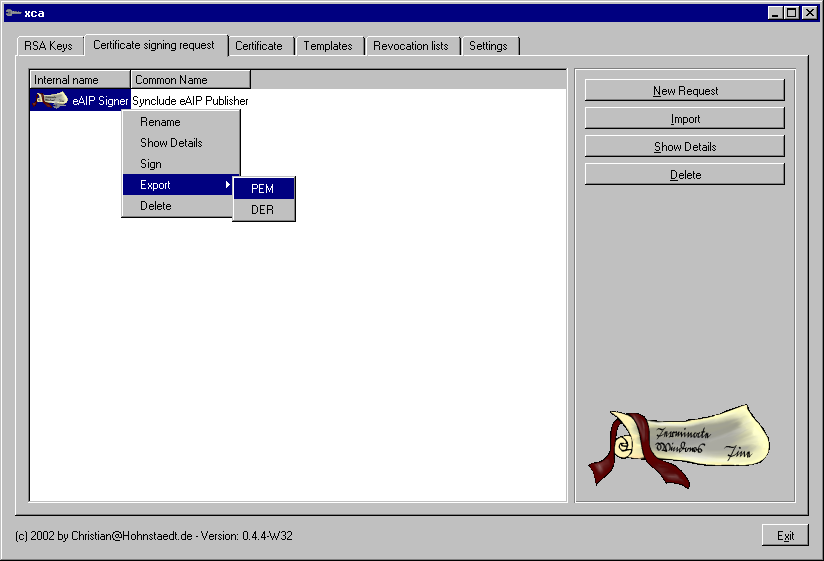Choose Rename from the context menu
This screenshot has width=824, height=561.
pos(160,122)
